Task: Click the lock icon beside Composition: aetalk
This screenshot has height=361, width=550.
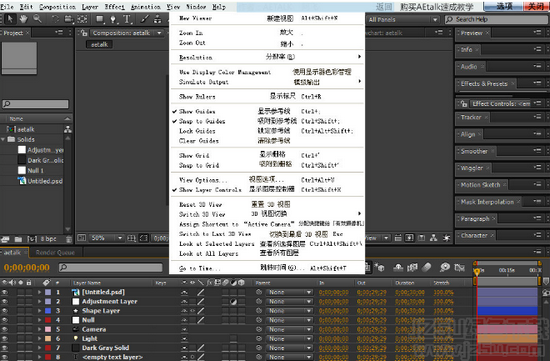Action: [x=84, y=33]
